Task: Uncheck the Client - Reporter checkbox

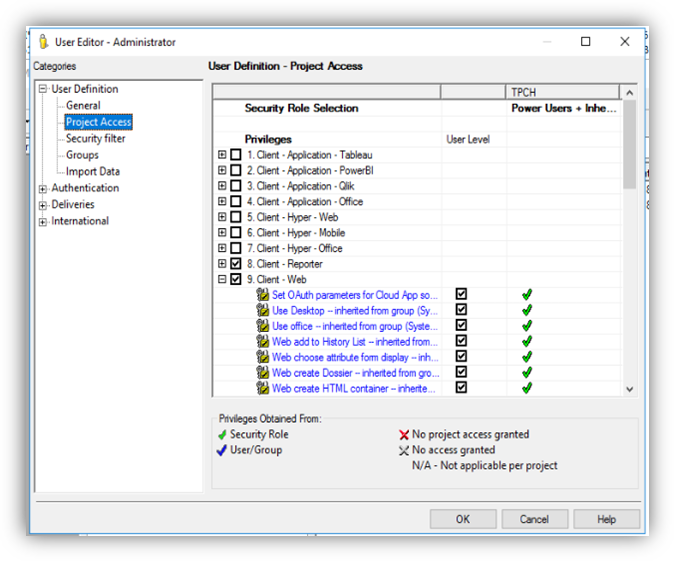Action: click(236, 264)
